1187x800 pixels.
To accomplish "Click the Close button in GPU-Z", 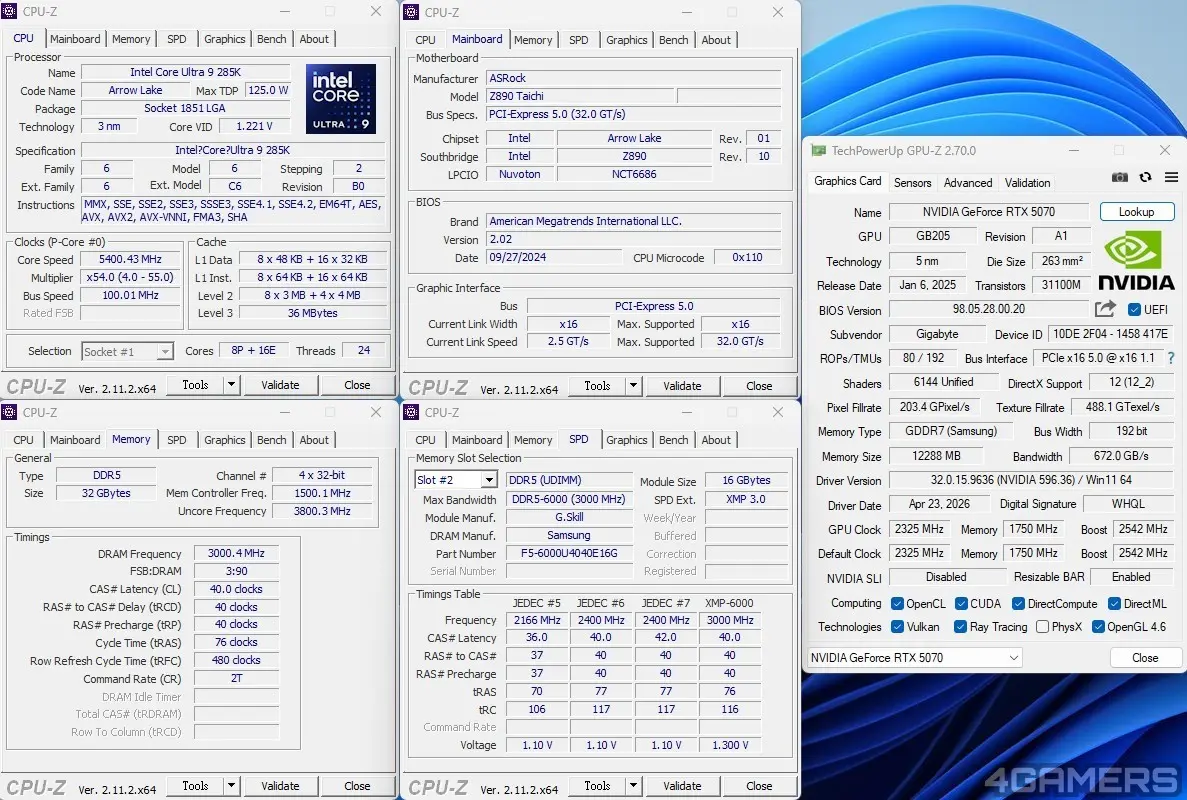I will pos(1145,658).
